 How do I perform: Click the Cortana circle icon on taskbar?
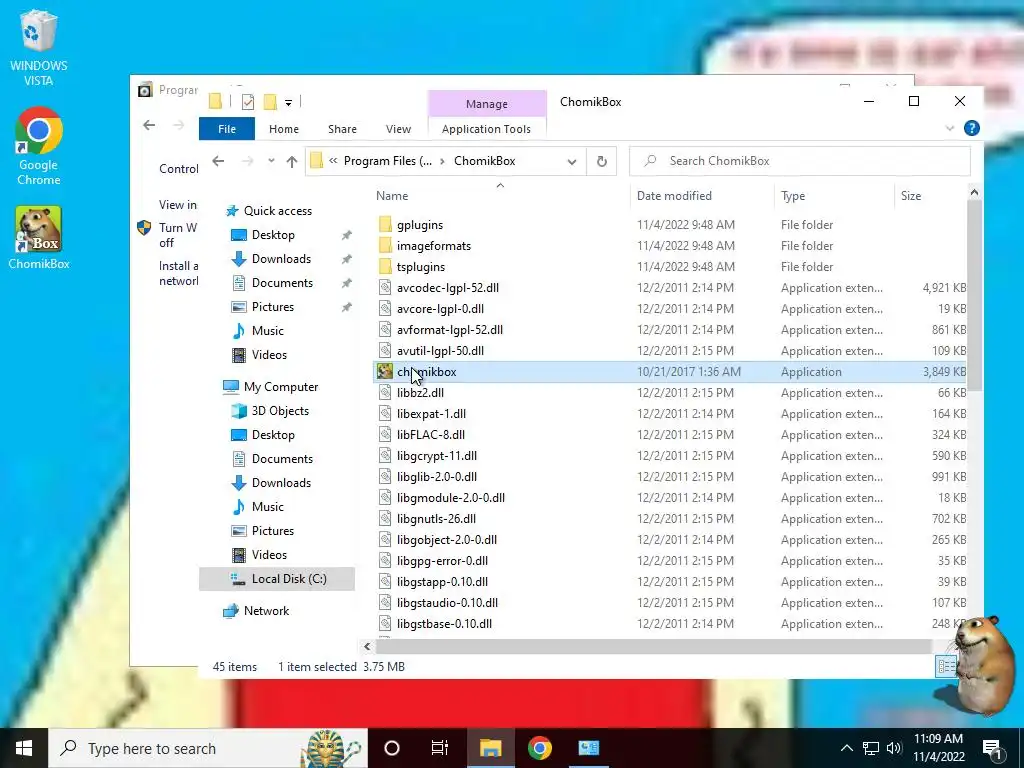[x=392, y=748]
